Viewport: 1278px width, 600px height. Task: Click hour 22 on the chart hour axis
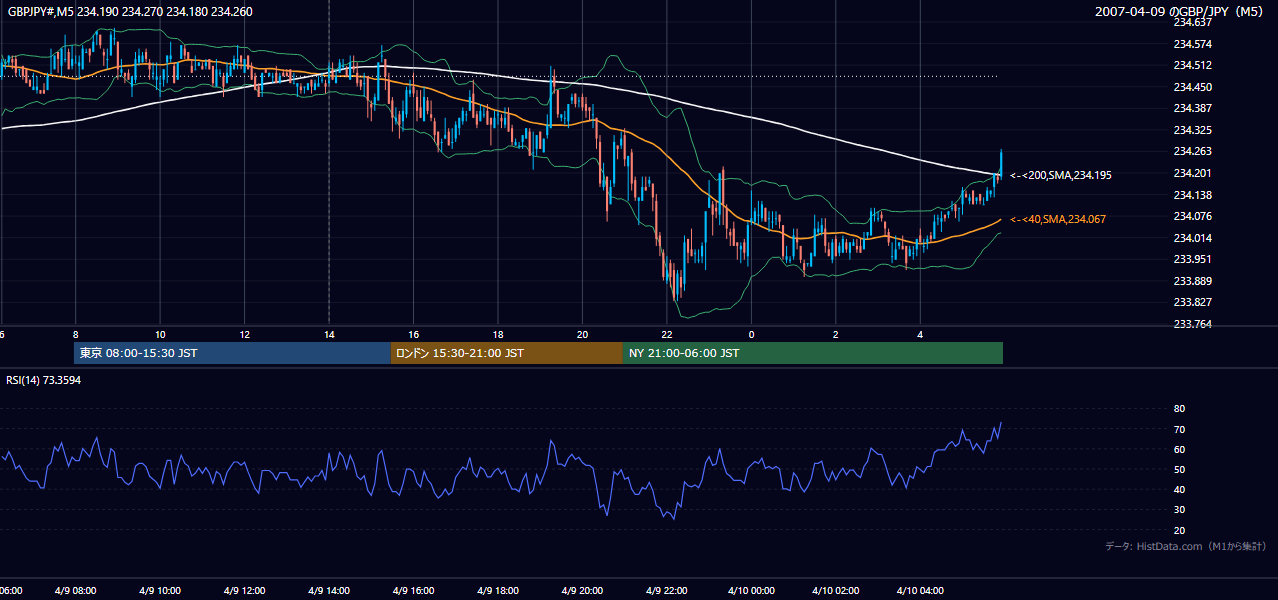coord(667,334)
